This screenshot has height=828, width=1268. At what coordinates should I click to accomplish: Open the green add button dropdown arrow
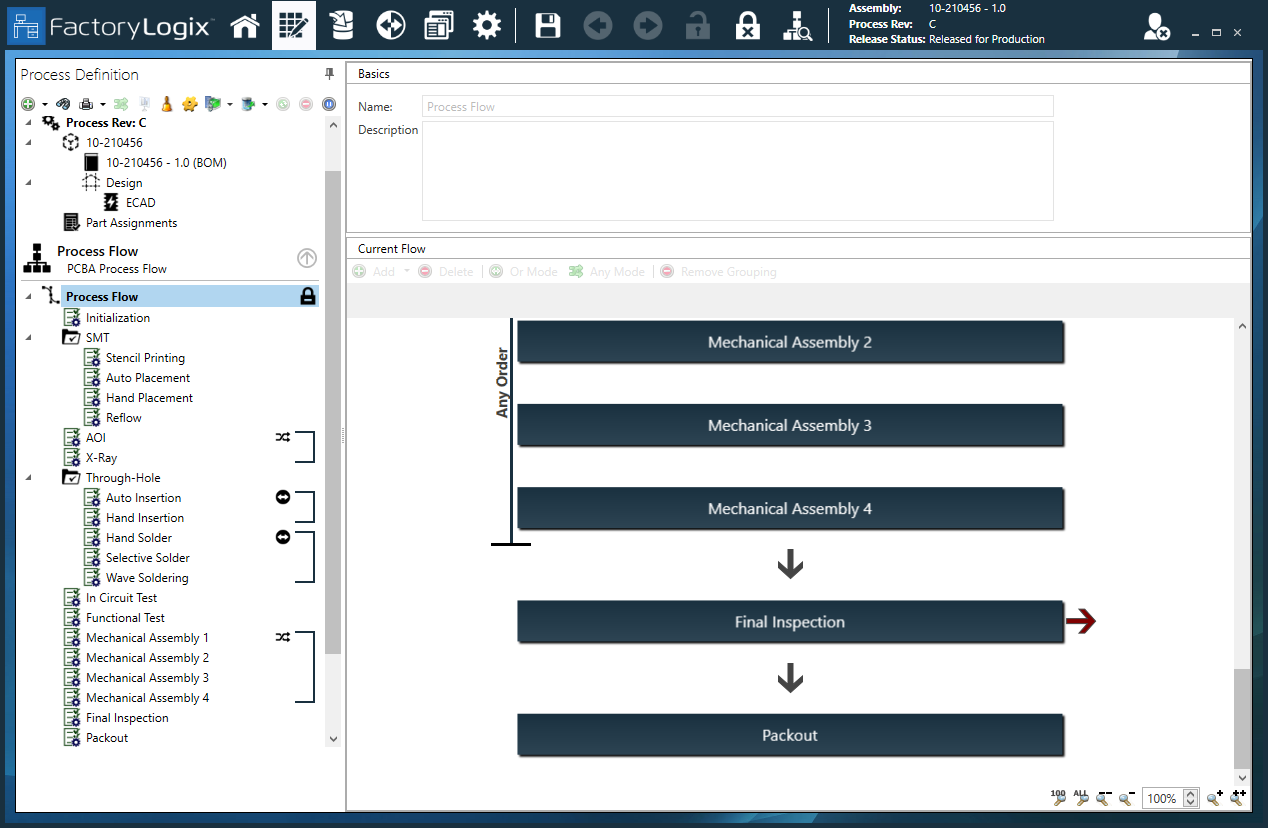click(45, 104)
